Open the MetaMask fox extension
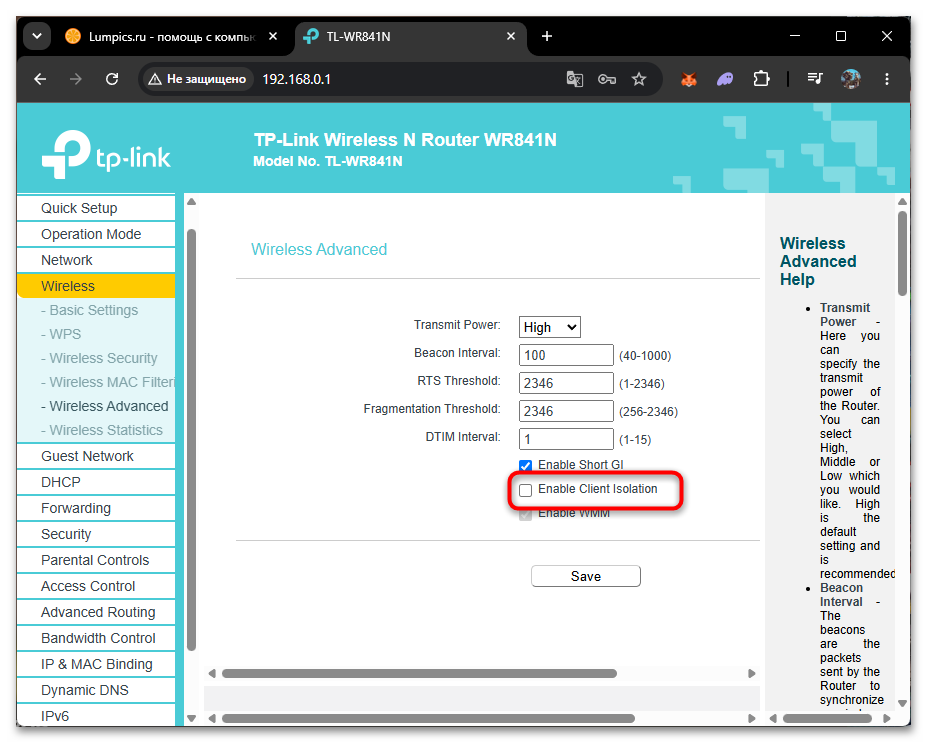The width and height of the screenshot is (927, 743). click(689, 79)
